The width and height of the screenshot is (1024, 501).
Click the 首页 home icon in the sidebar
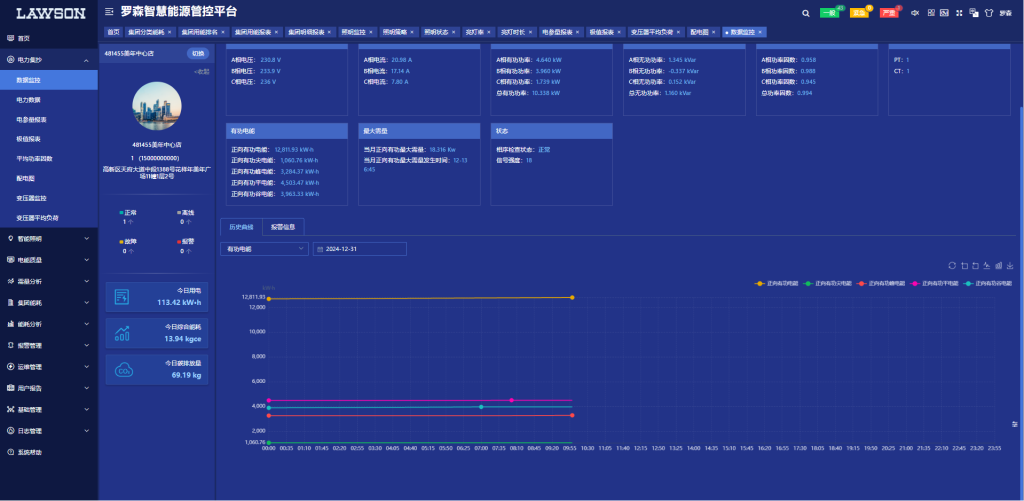coord(10,38)
